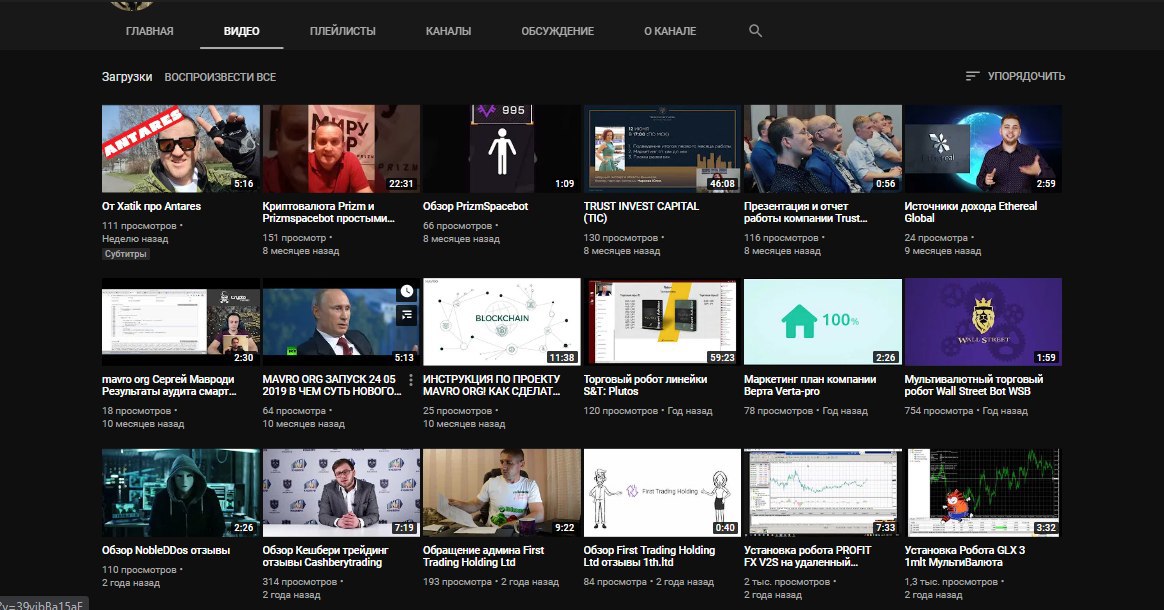The image size is (1164, 610).
Task: Open the Cashberrytrading review thumbnail
Action: [341, 492]
